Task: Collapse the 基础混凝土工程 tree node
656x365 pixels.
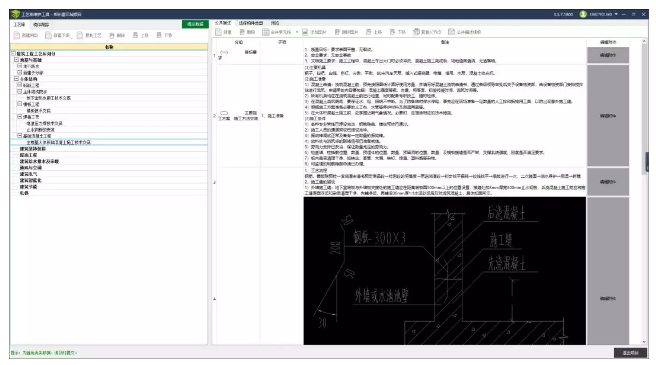Action: 19,136
